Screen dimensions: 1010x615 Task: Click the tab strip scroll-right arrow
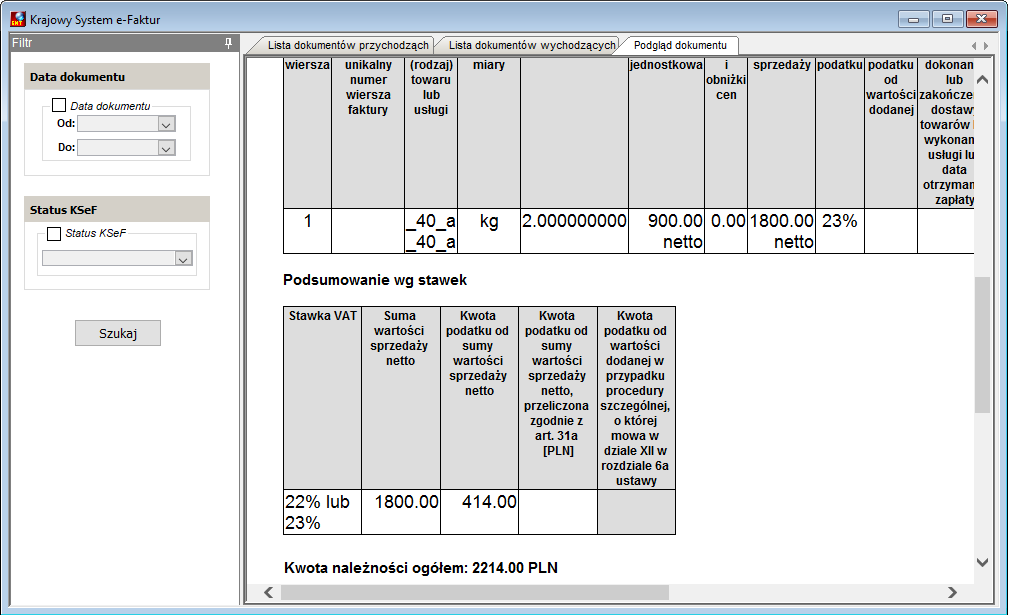point(986,46)
